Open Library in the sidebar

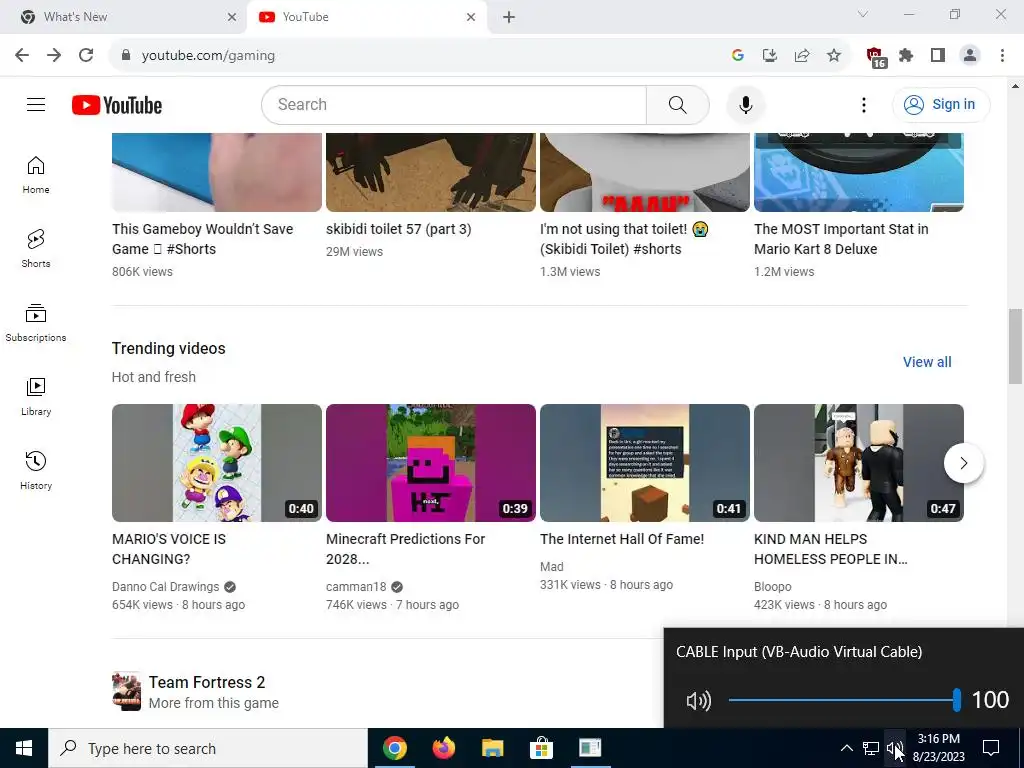tap(36, 396)
